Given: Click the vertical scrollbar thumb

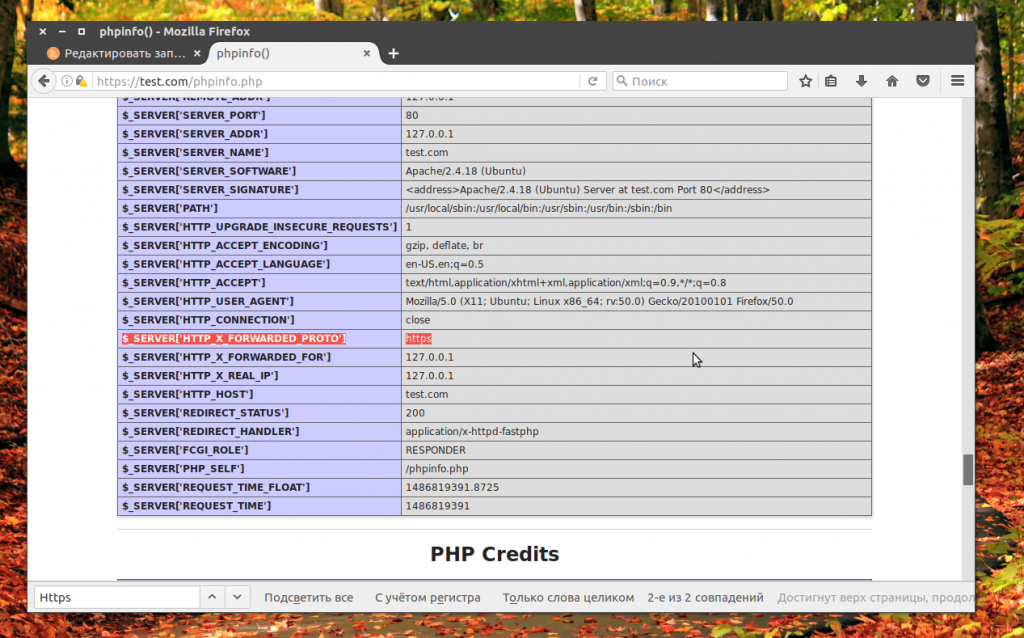Looking at the screenshot, I should 967,469.
